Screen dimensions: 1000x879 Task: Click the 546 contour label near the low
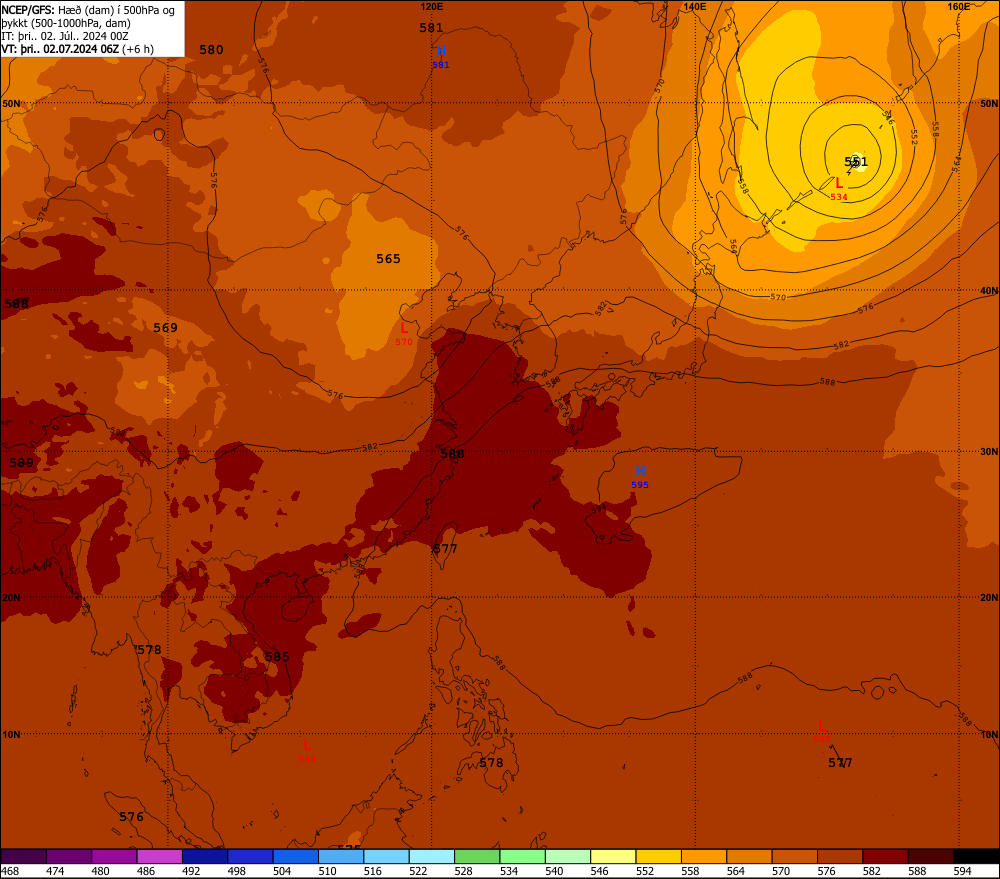click(888, 117)
